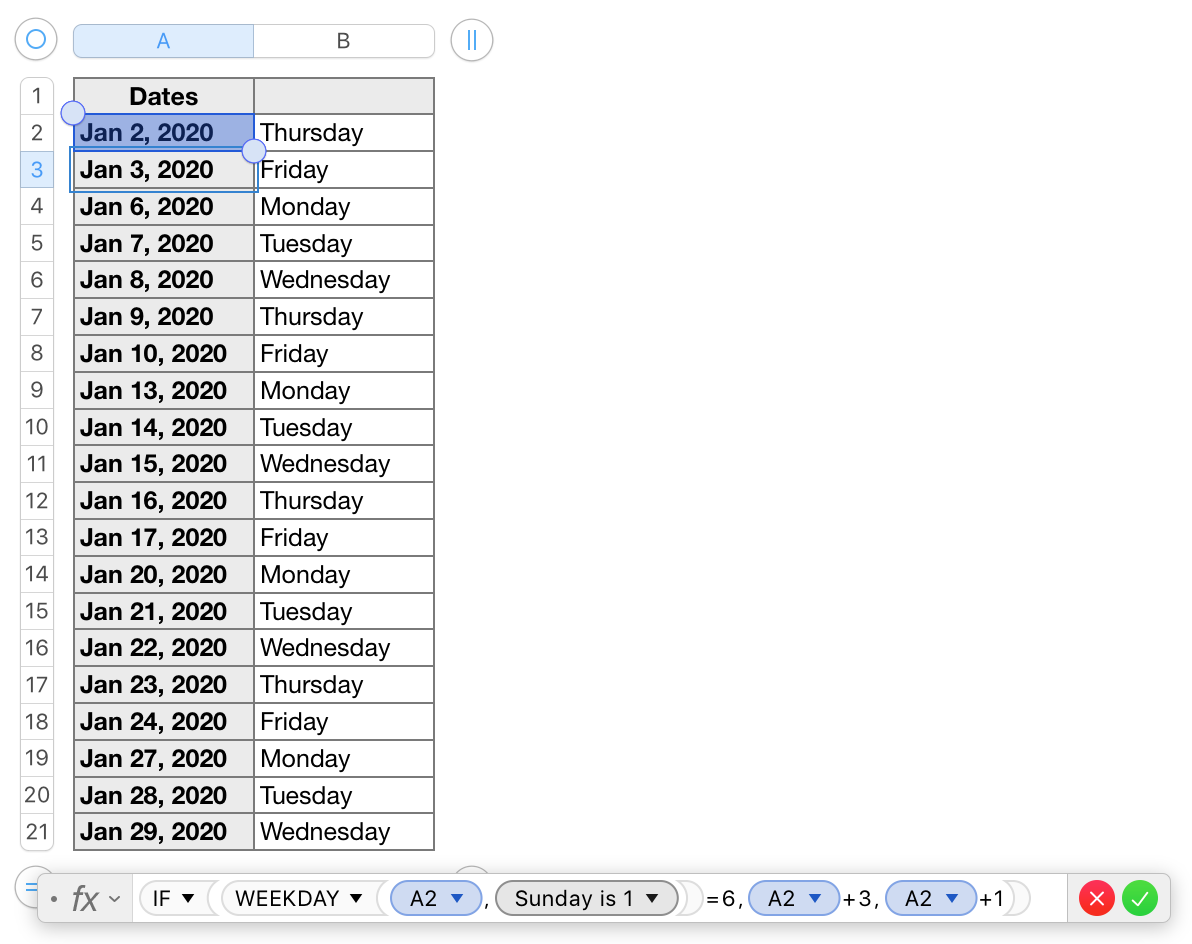Click the cell 'Jan 2, 2020'

point(163,132)
